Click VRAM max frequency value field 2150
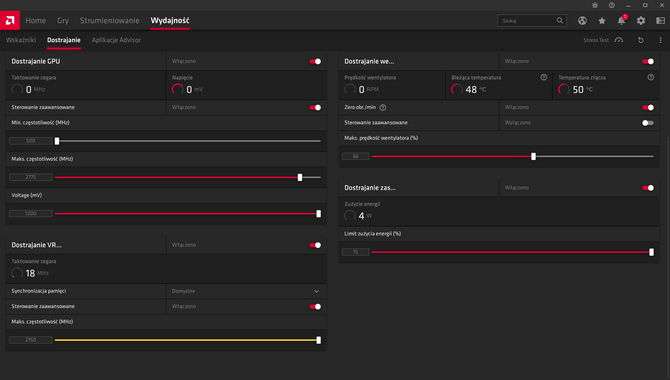The height and width of the screenshot is (380, 670). click(31, 340)
